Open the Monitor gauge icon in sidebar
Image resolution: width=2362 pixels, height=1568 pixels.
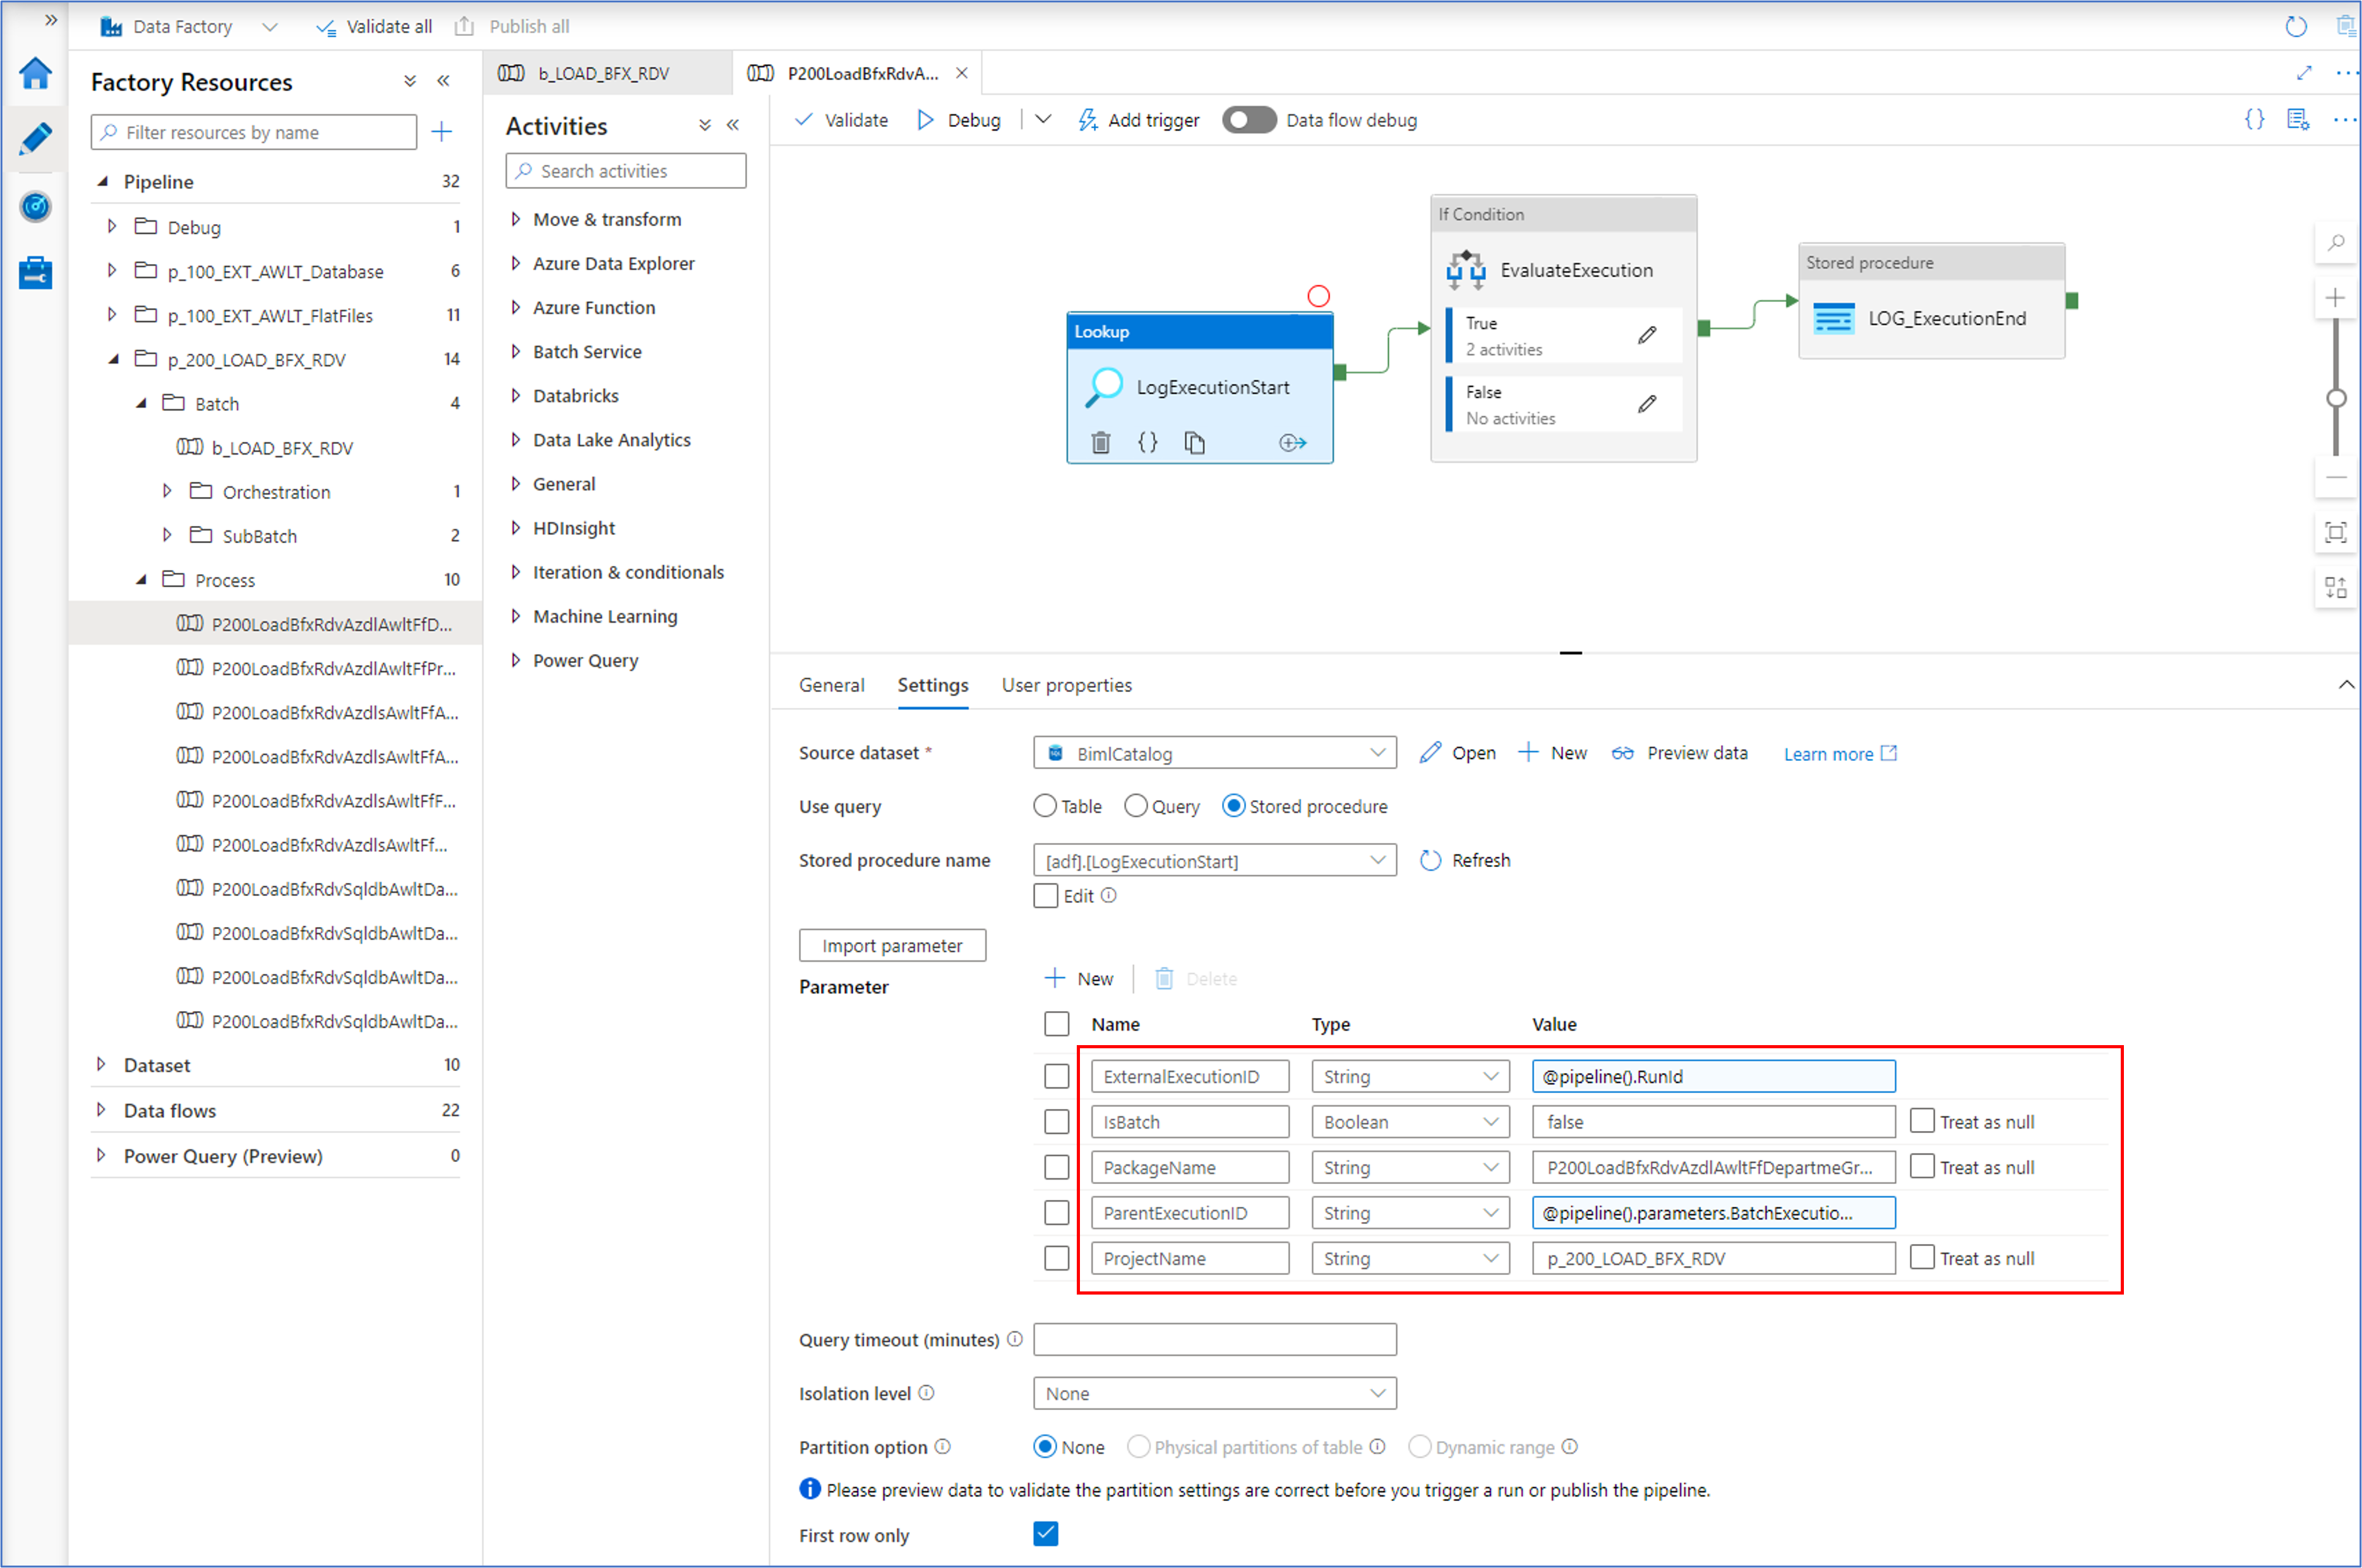tap(36, 207)
